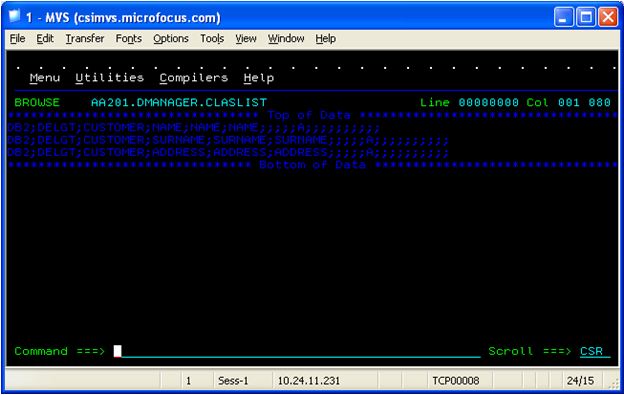Click the session number 1 in status bar
The image size is (624, 395).
coord(188,381)
